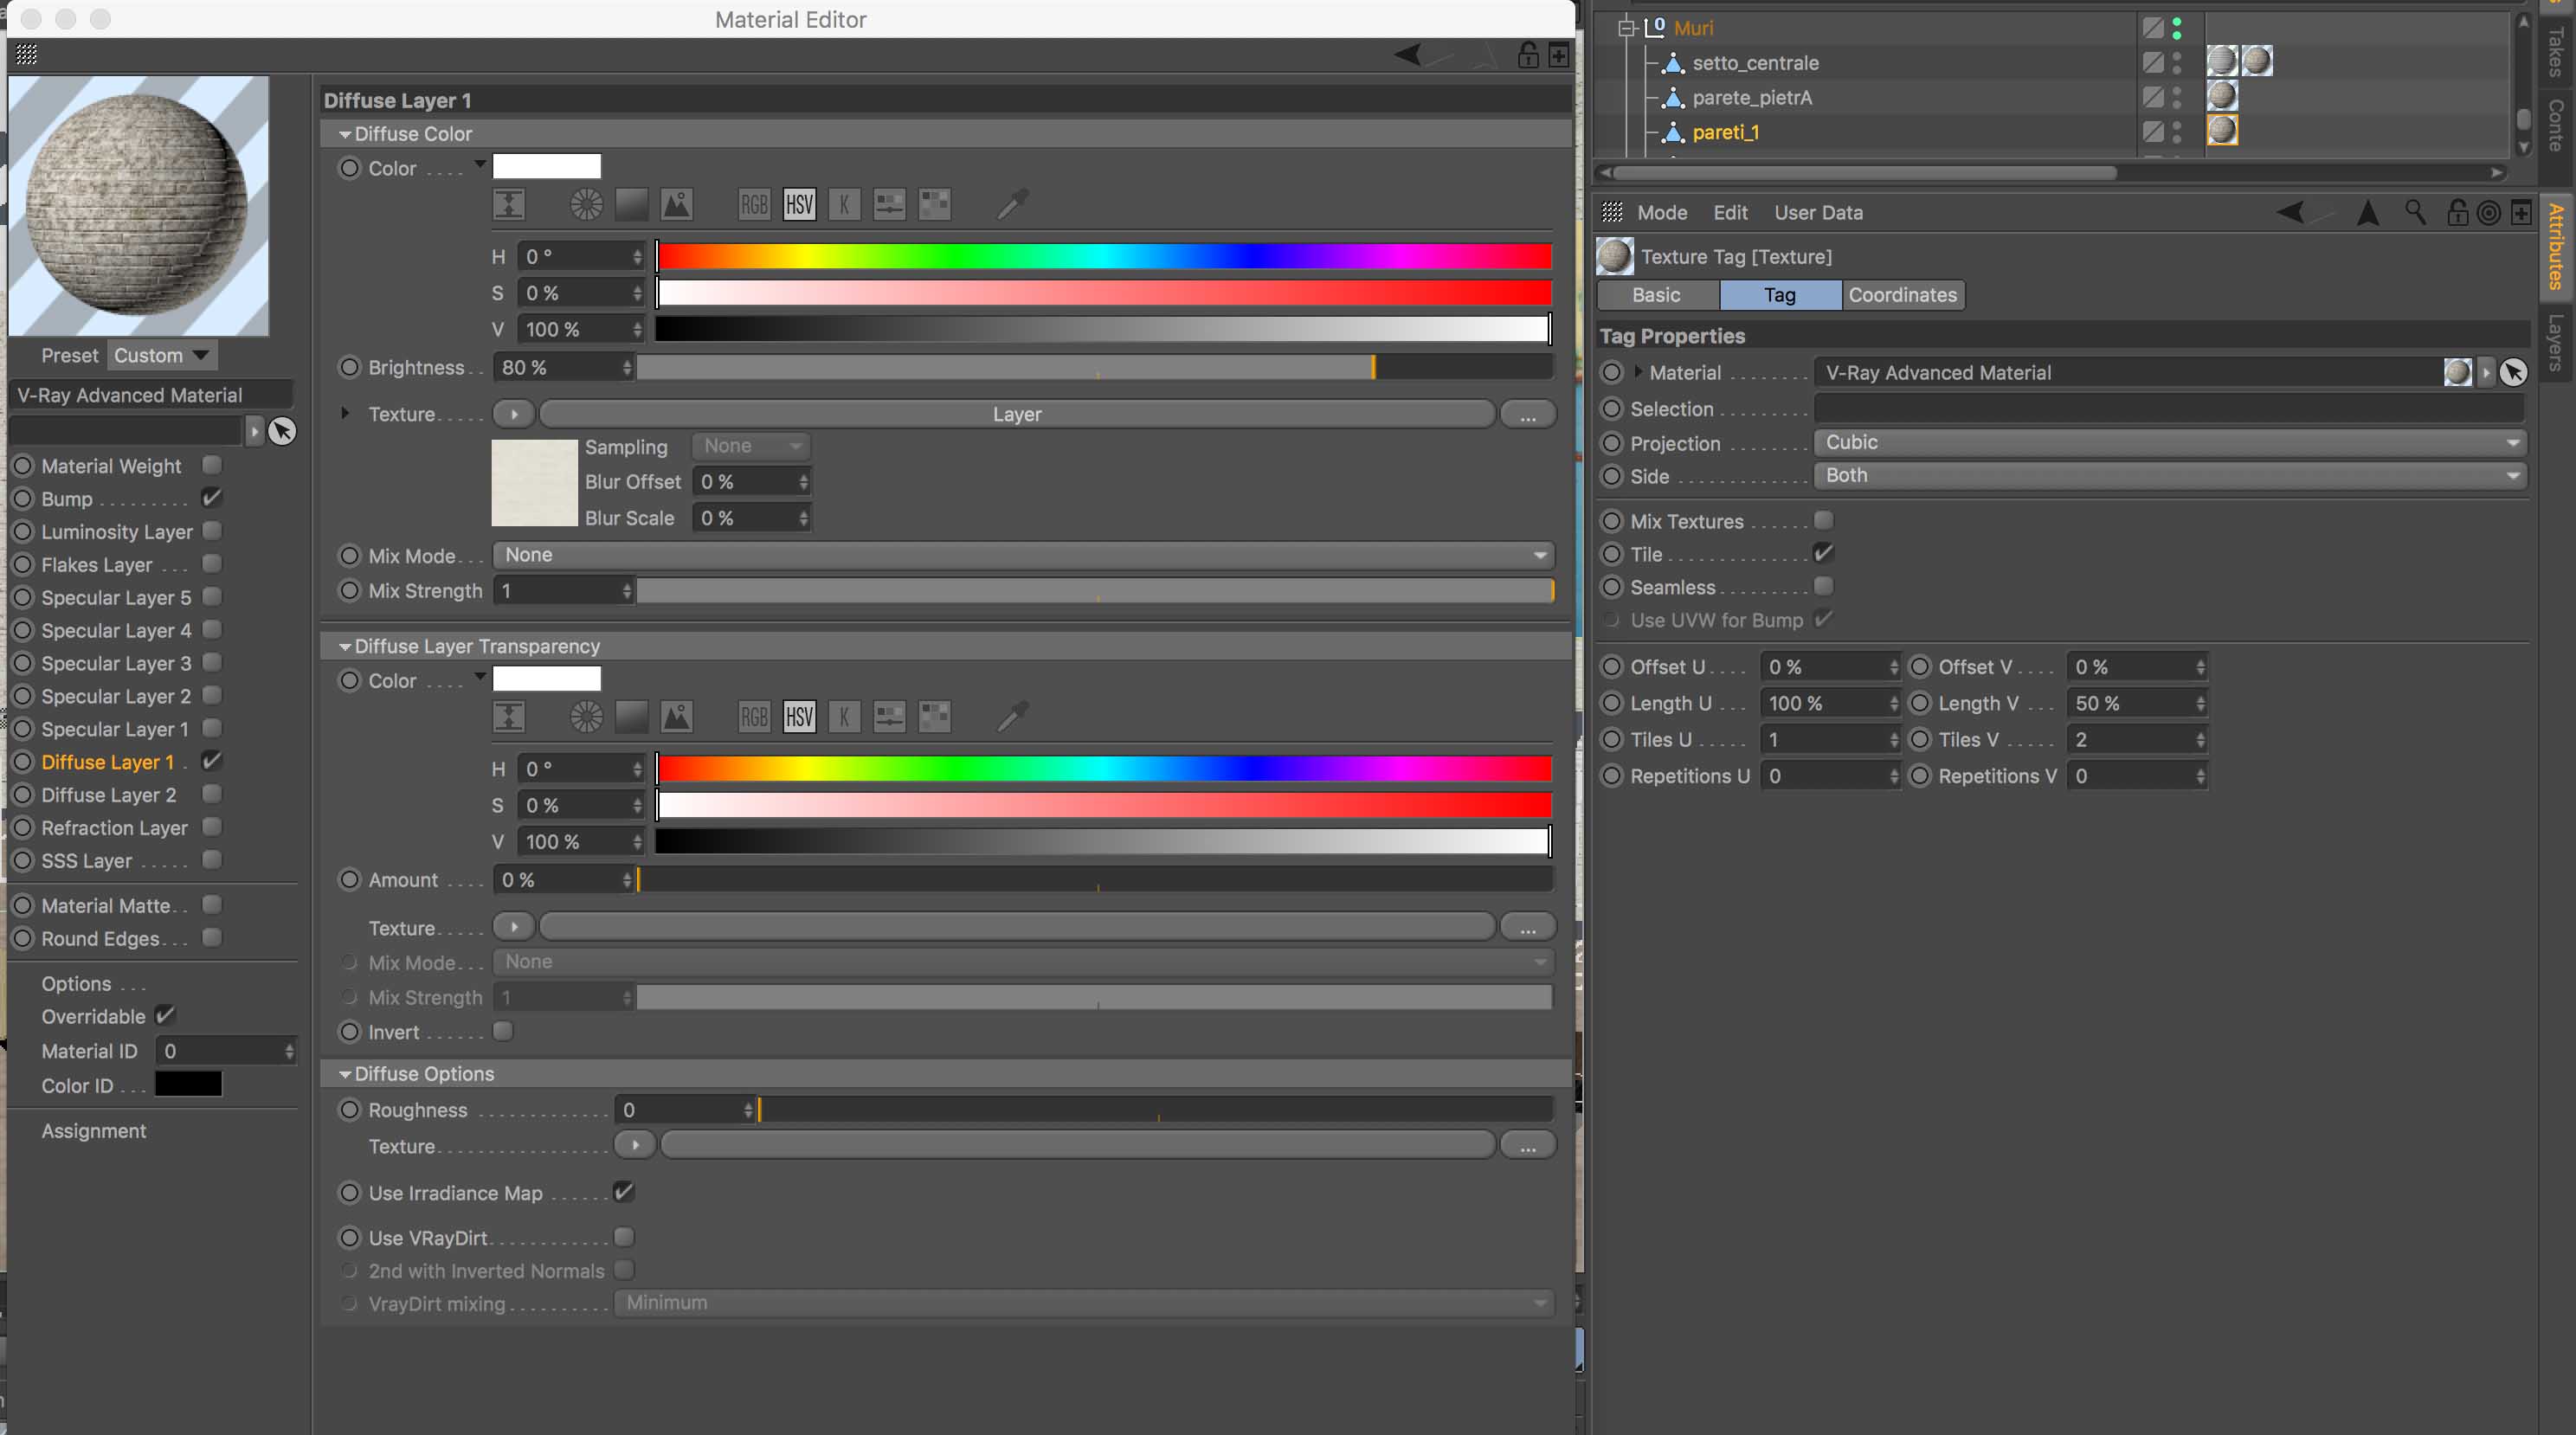Select the parete_pietrA object in tree

click(x=1751, y=97)
